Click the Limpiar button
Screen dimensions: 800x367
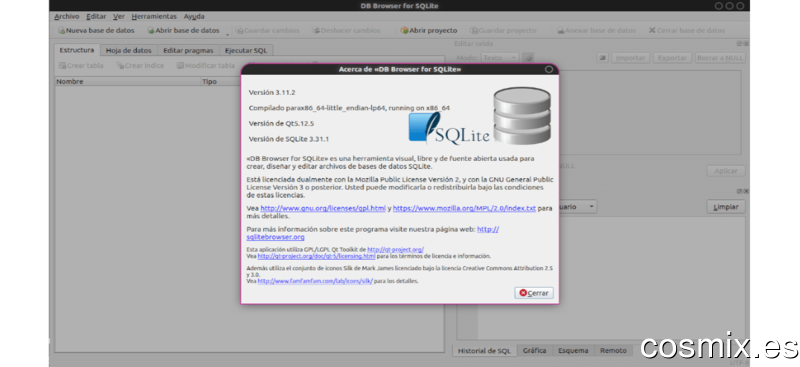[x=726, y=207]
